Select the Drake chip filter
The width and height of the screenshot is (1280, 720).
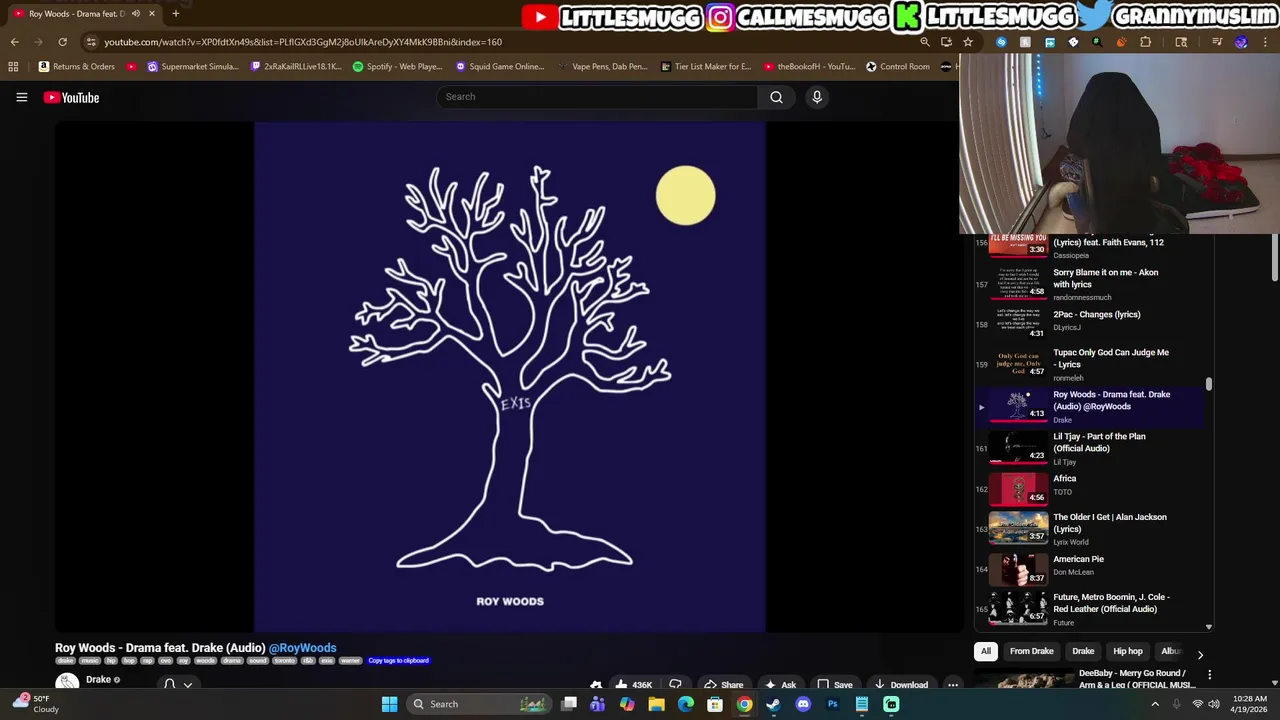(1083, 651)
